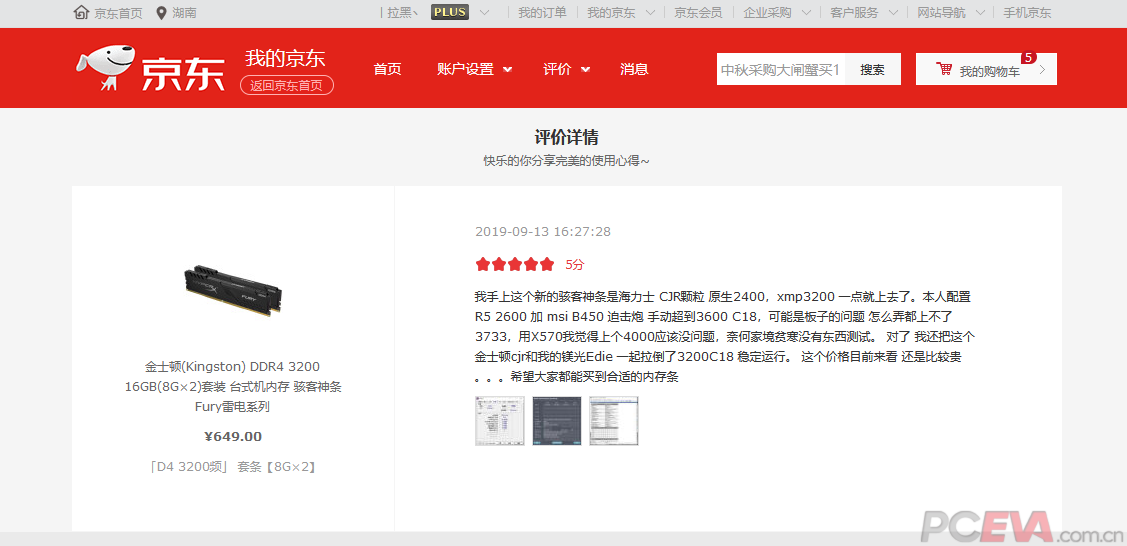Screen dimensions: 1127x546
Task: Click the 评价详情 heading
Action: (566, 136)
